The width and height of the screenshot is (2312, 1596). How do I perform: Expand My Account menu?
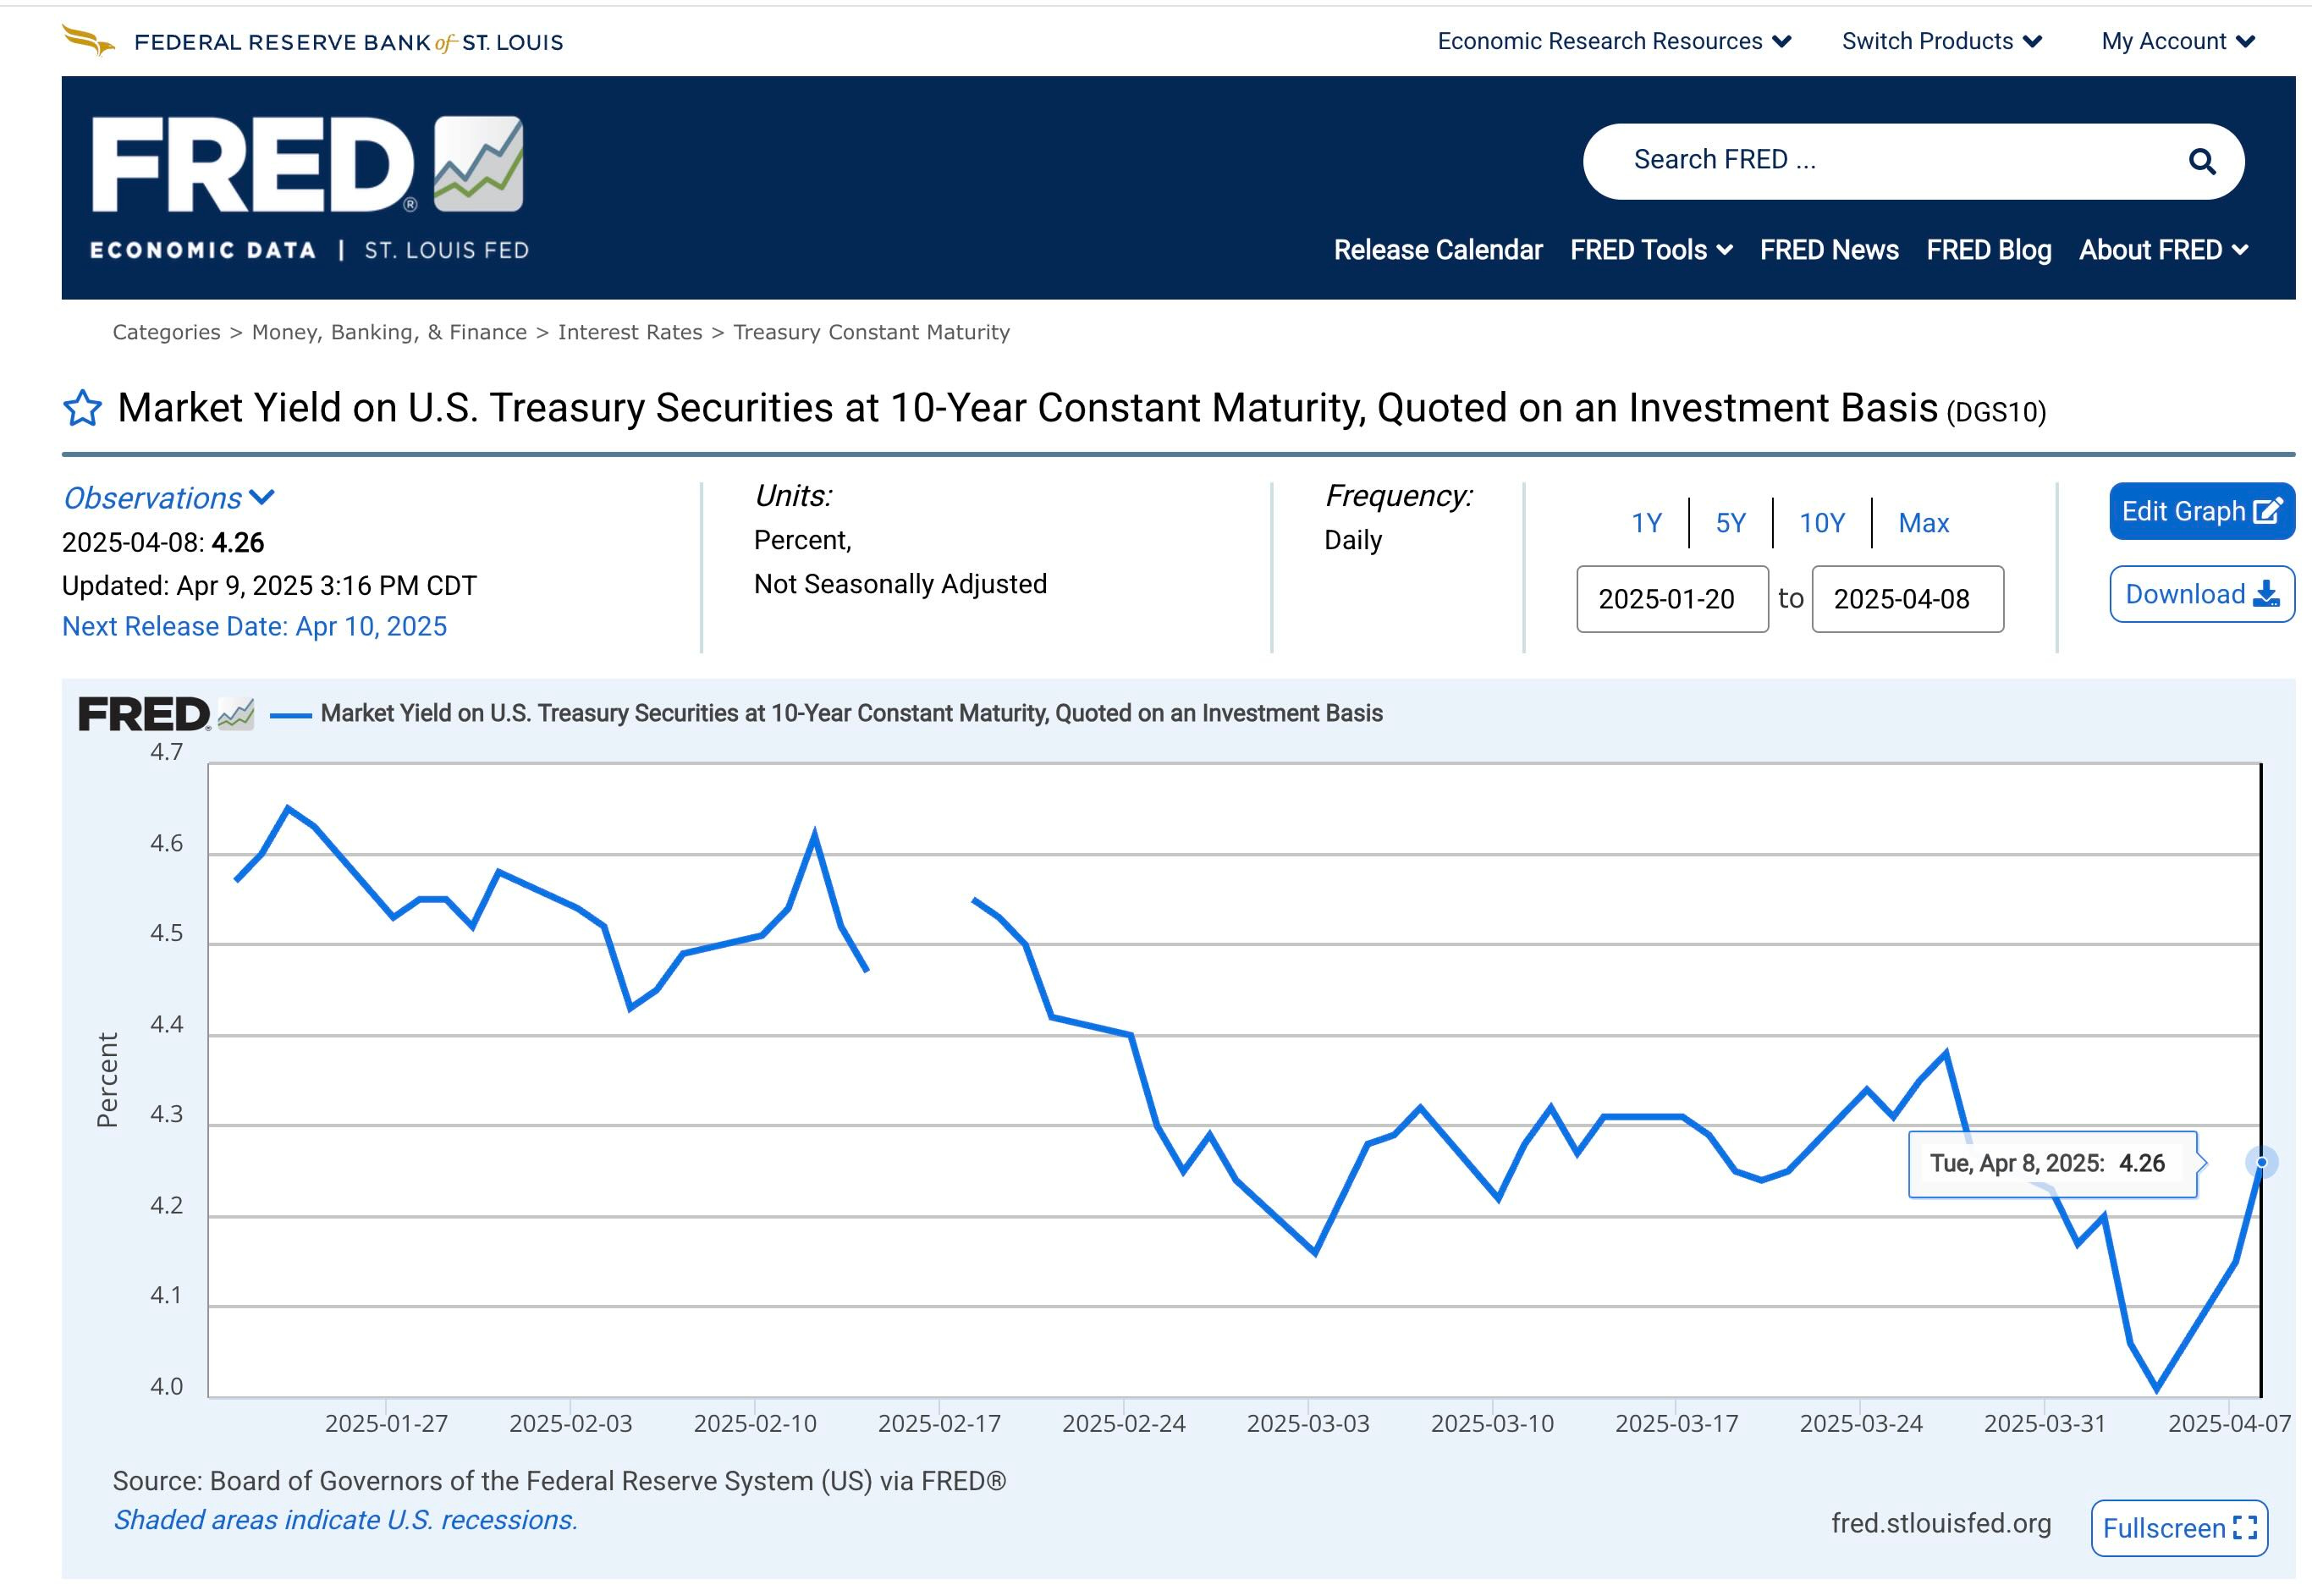[x=2177, y=41]
